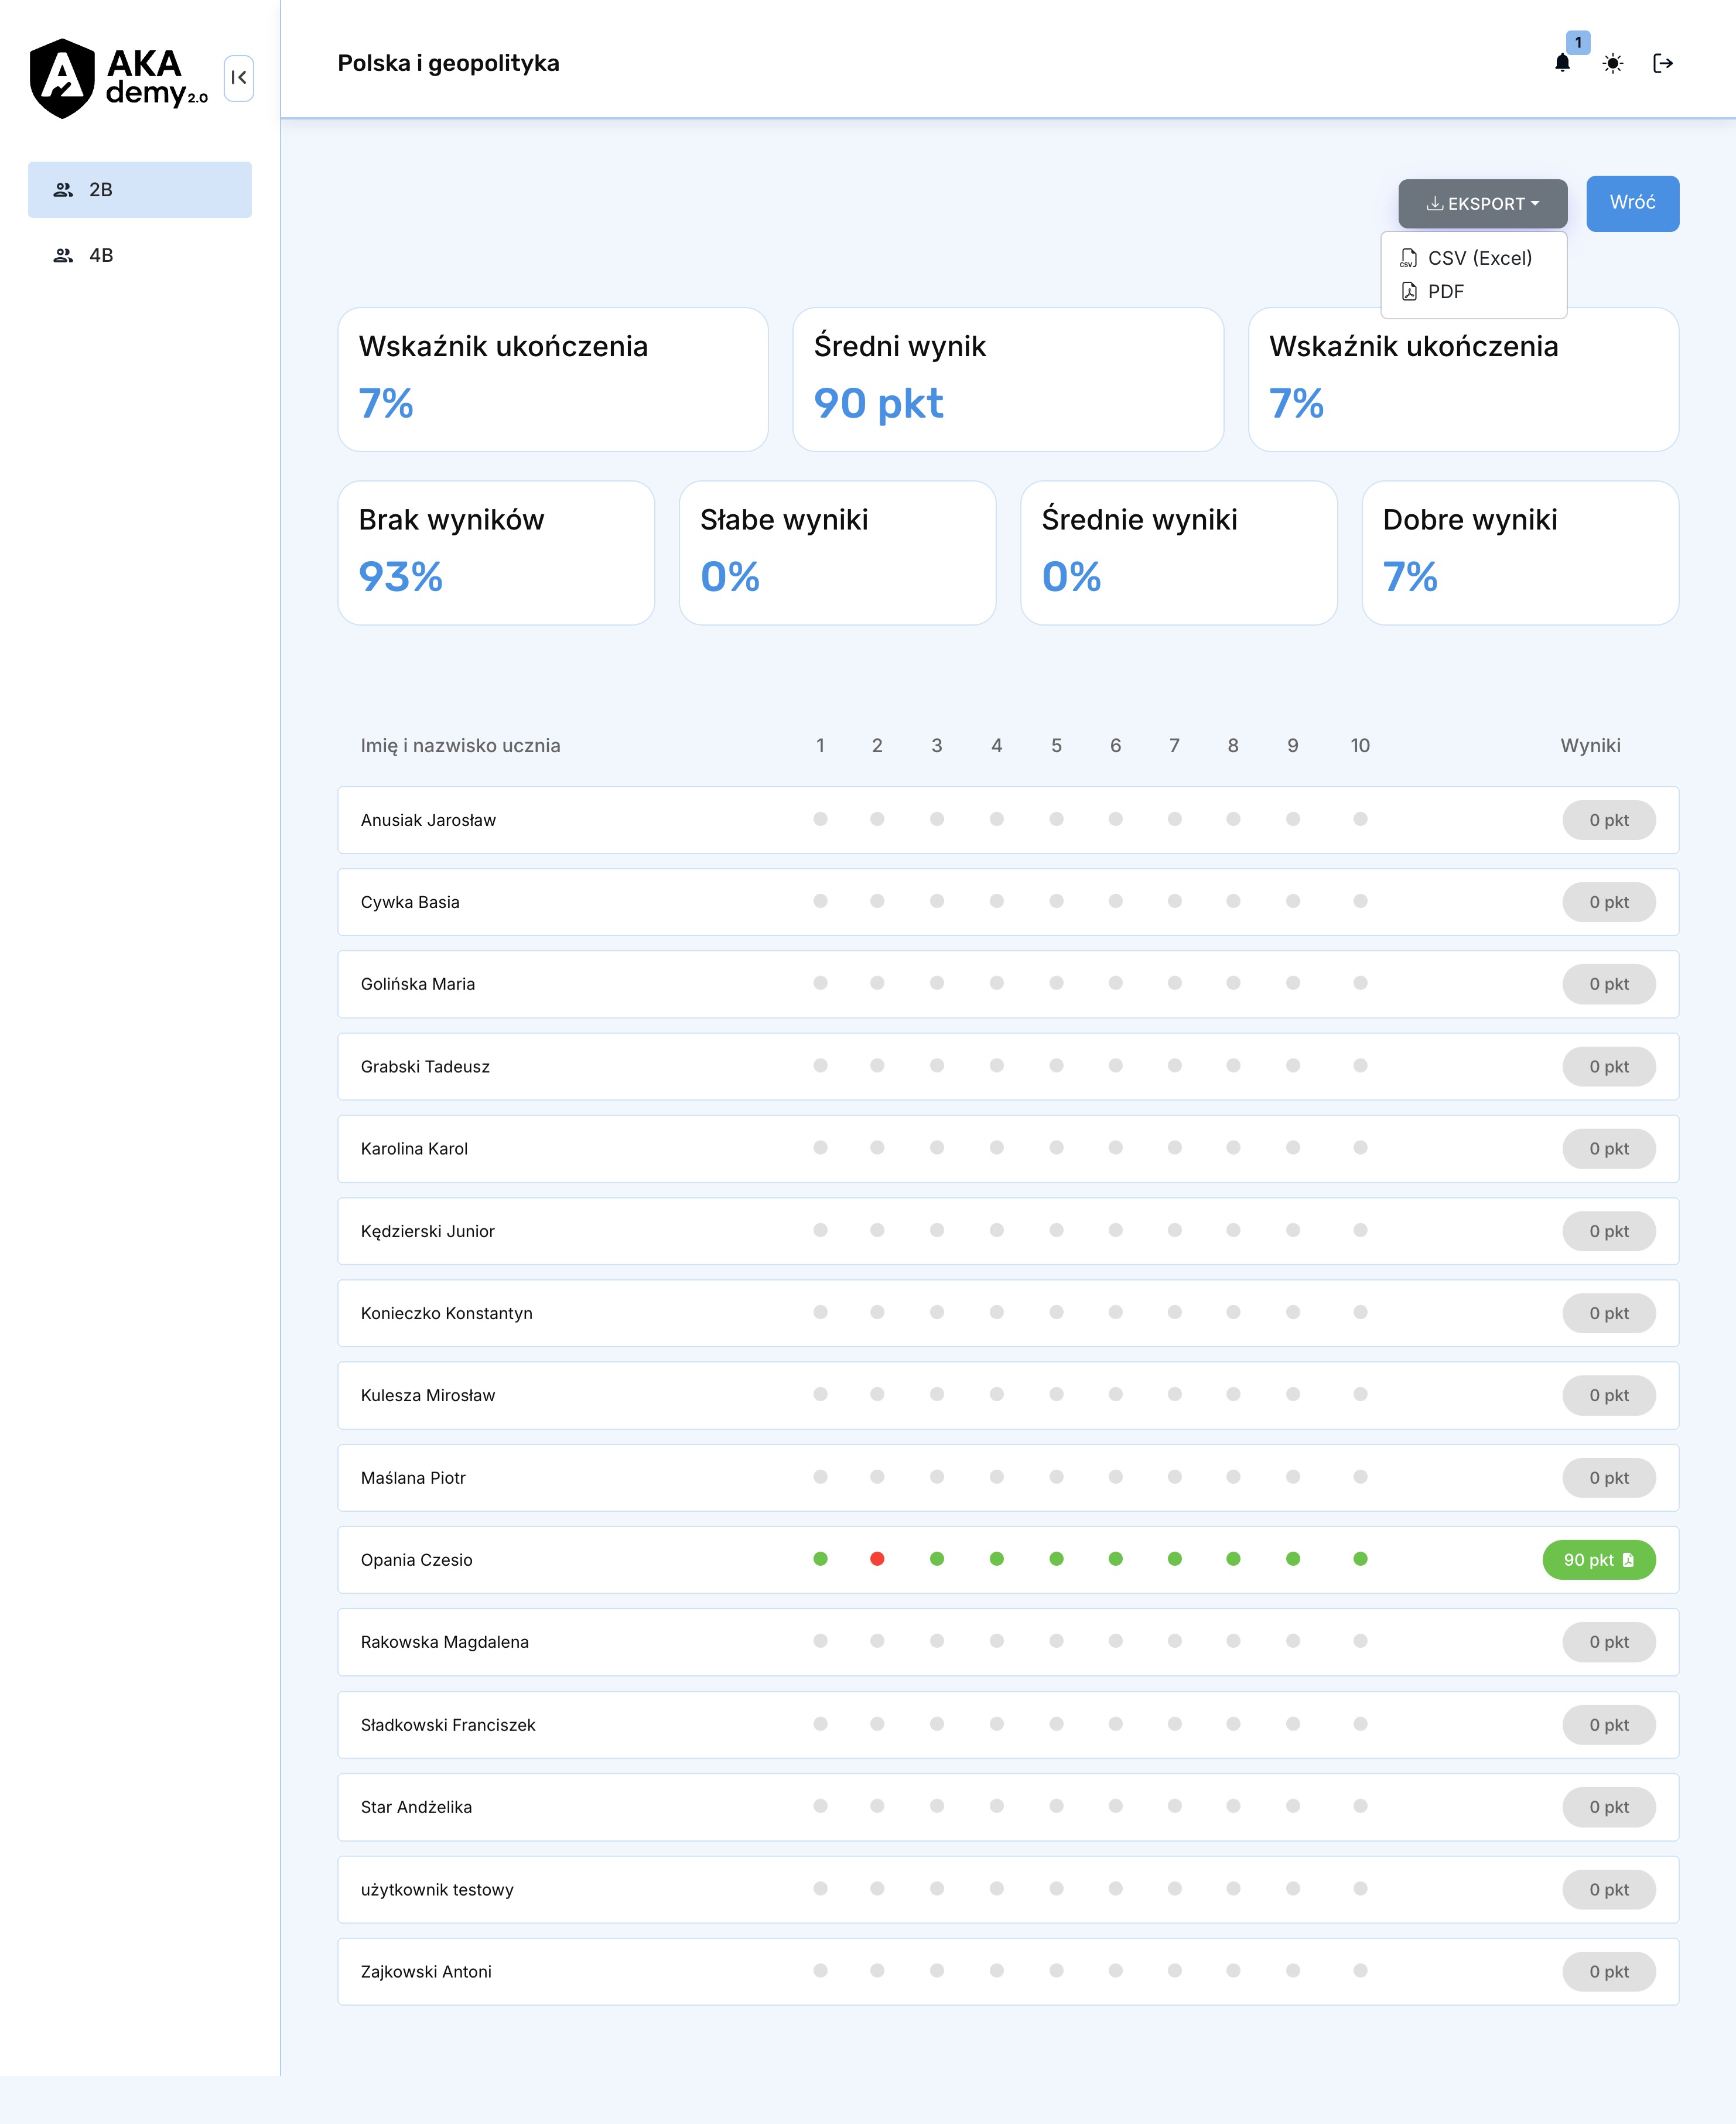Click Opania Czesio's first green answer dot
The image size is (1736, 2124).
[x=820, y=1559]
